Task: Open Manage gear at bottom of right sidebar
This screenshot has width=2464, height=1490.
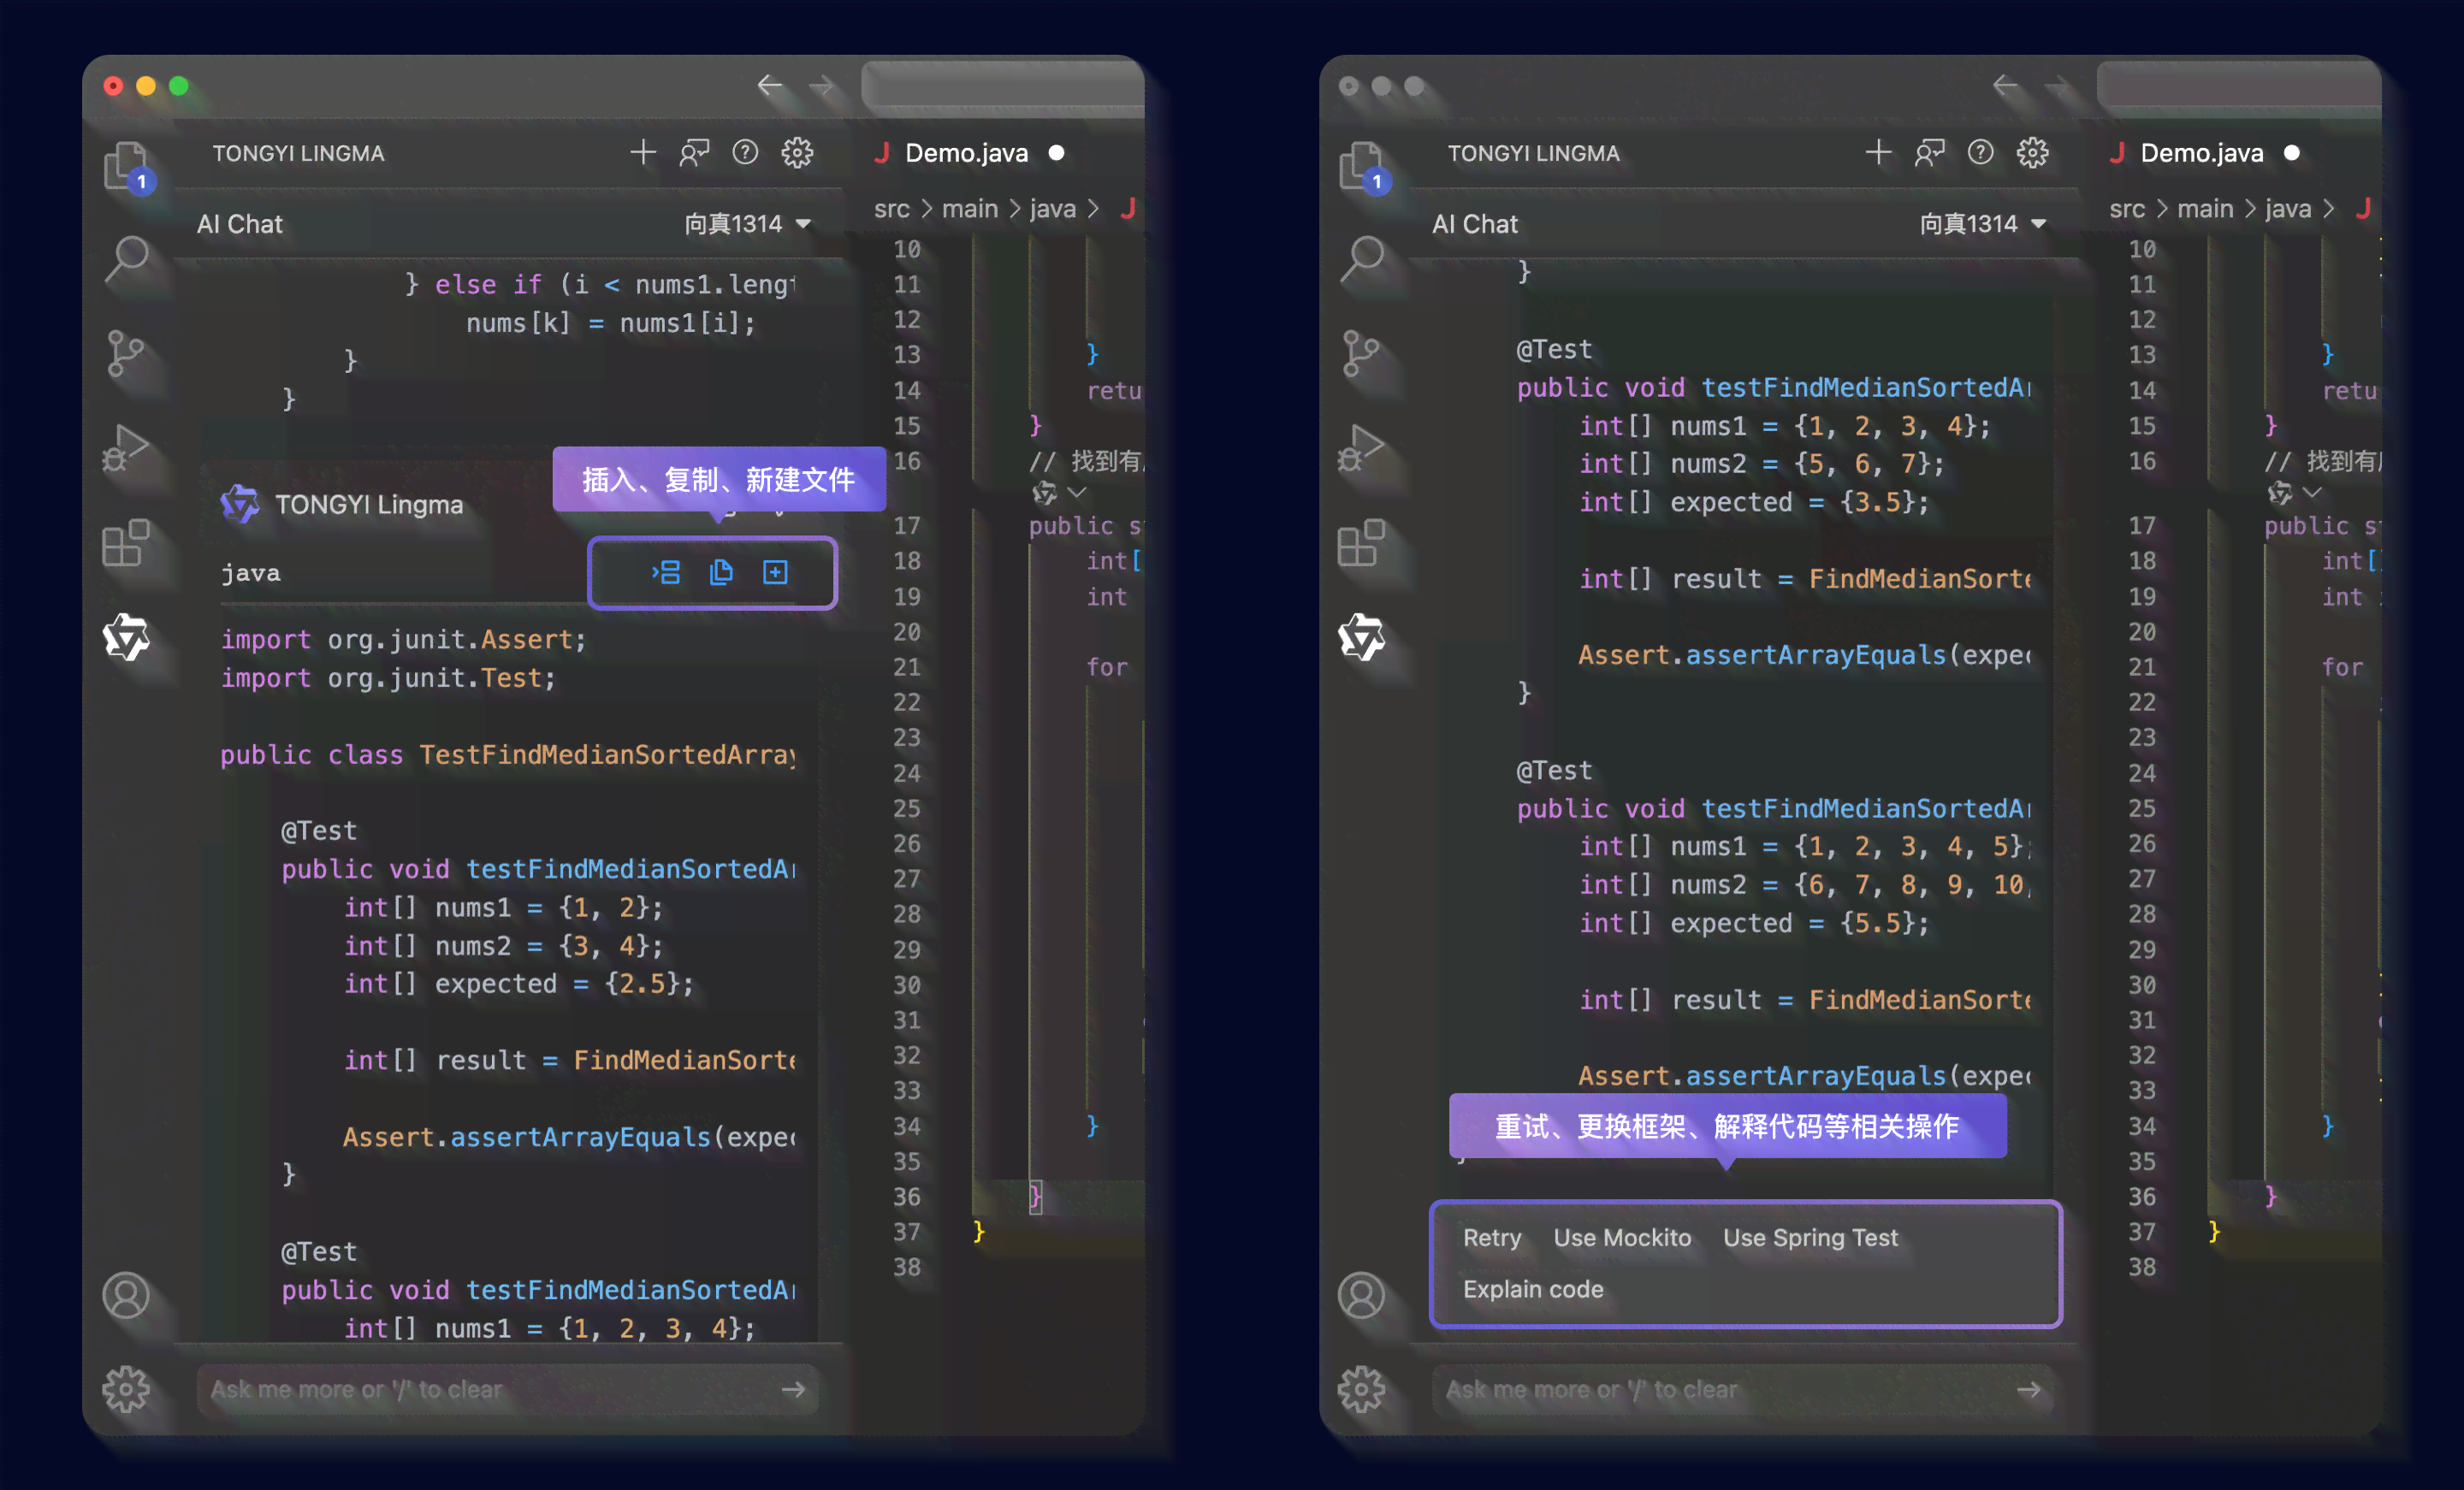Action: [x=1361, y=1390]
